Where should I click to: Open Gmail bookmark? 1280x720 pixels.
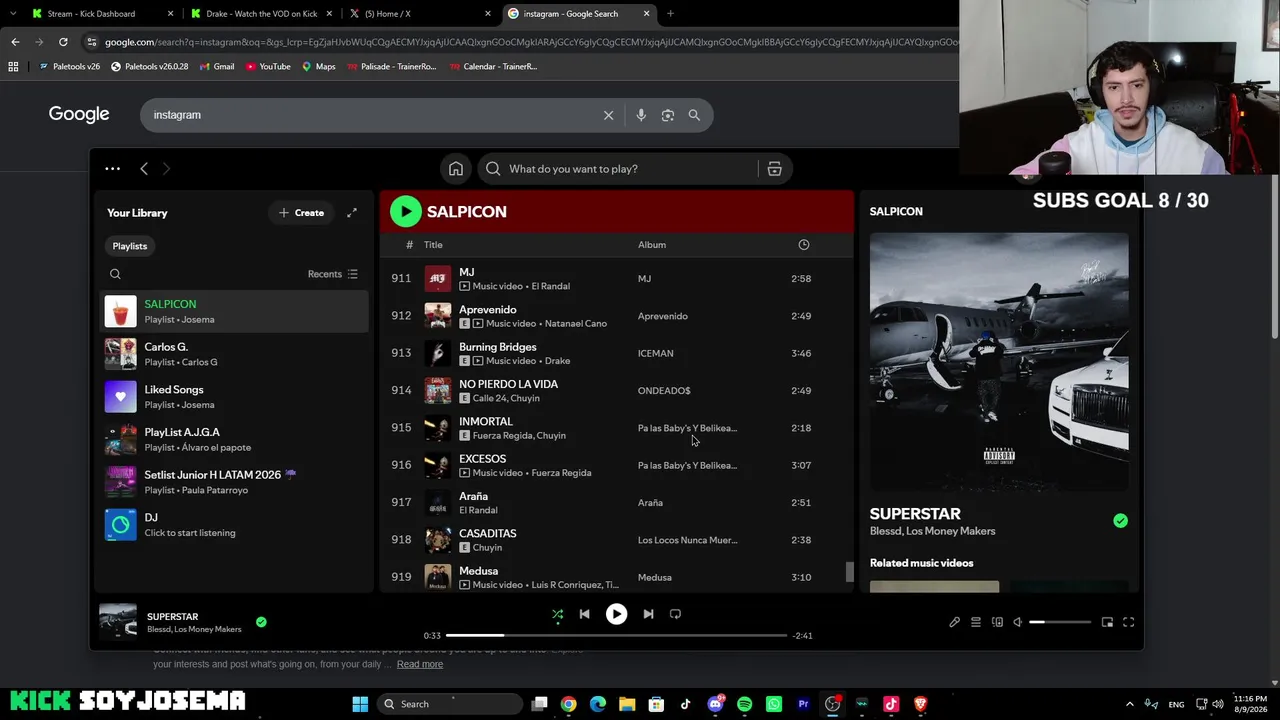(x=217, y=67)
